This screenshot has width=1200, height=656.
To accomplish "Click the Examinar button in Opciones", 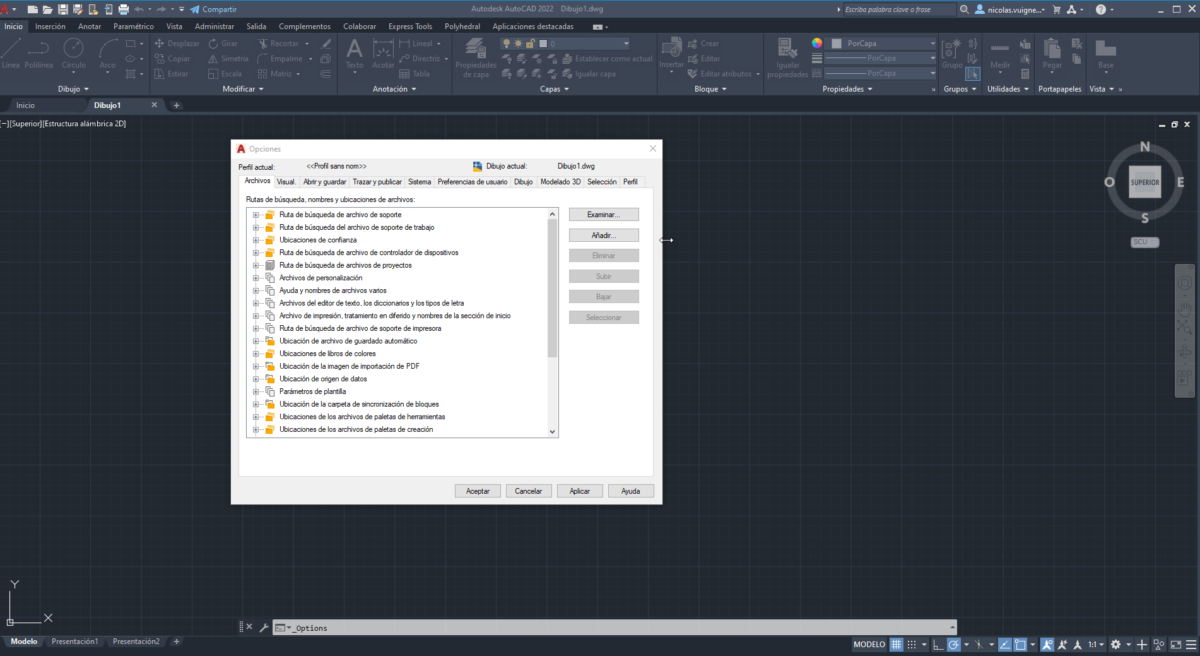I will tap(603, 213).
